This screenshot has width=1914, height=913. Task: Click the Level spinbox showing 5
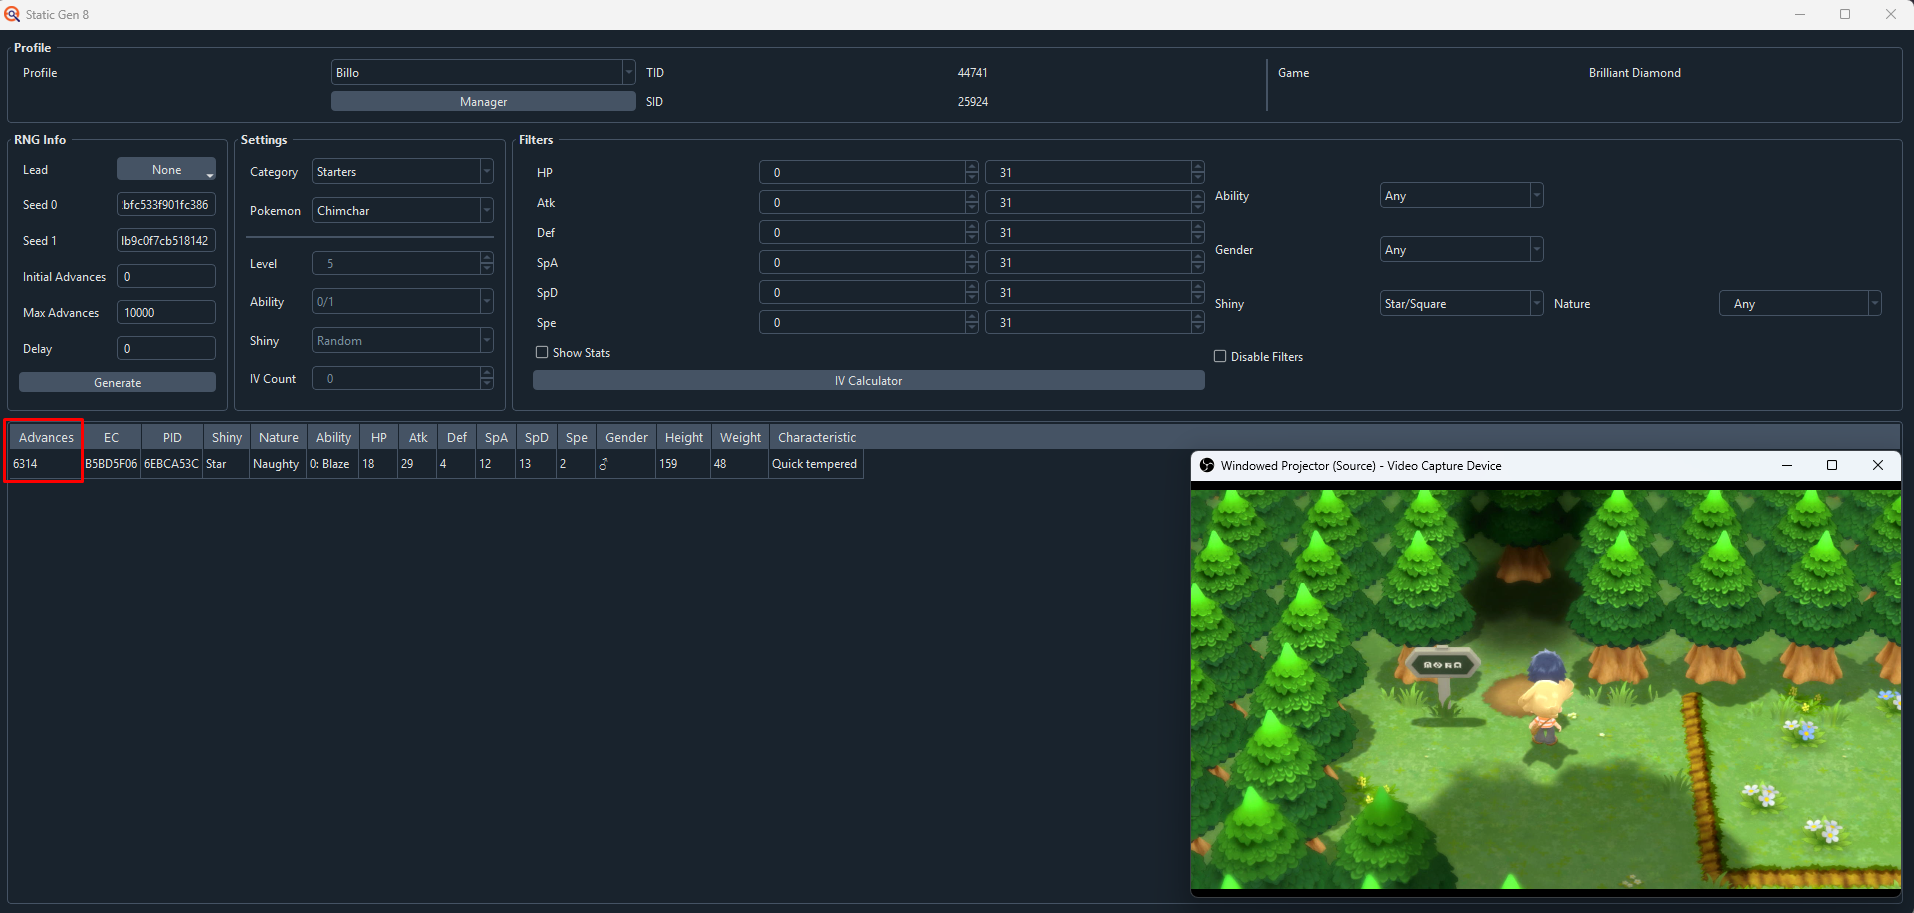tap(402, 263)
